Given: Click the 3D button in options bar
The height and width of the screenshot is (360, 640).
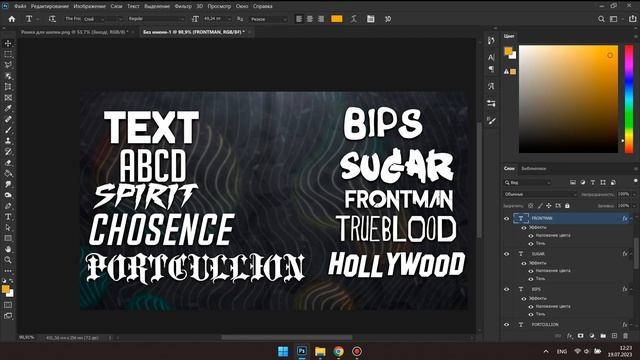Looking at the screenshot, I should click(387, 19).
